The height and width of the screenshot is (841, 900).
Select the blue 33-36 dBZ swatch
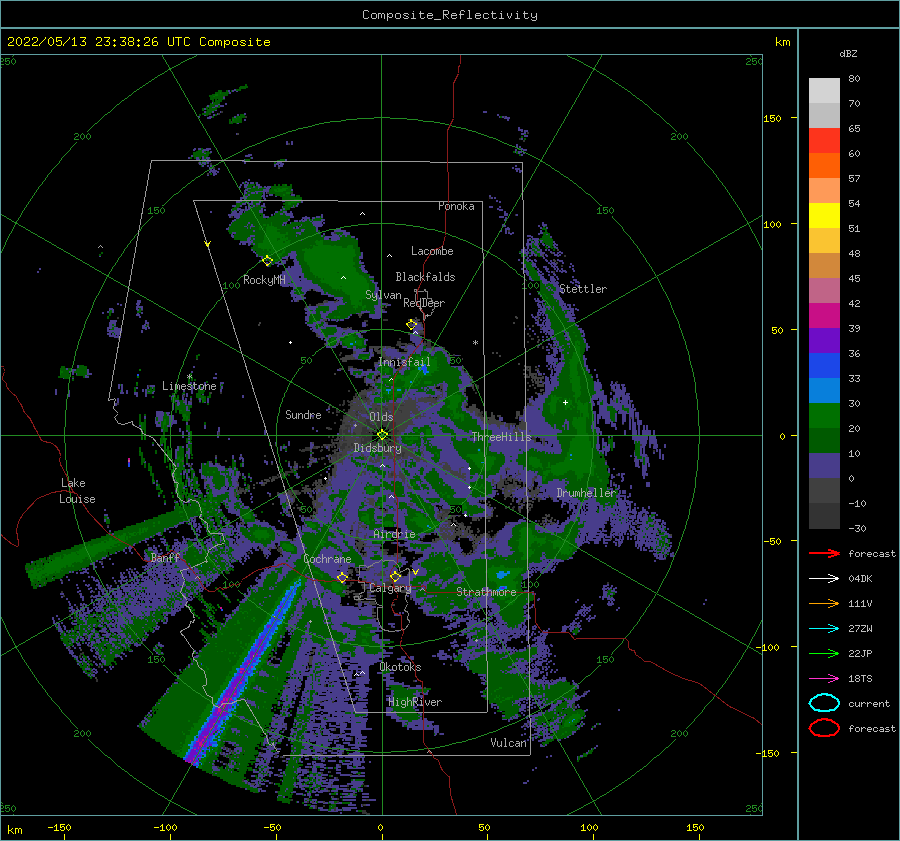tap(824, 366)
